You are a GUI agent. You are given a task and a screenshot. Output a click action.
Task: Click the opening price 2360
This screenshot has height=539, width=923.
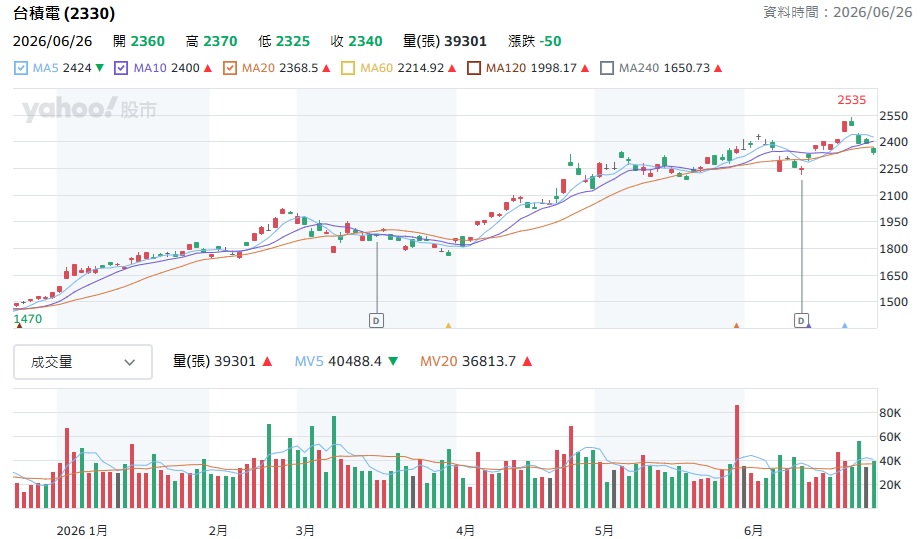[148, 41]
